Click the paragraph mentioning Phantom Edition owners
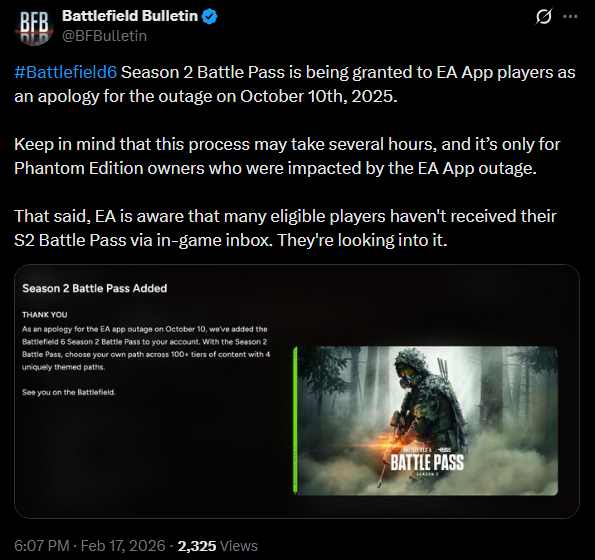This screenshot has height=560, width=595. [287, 156]
